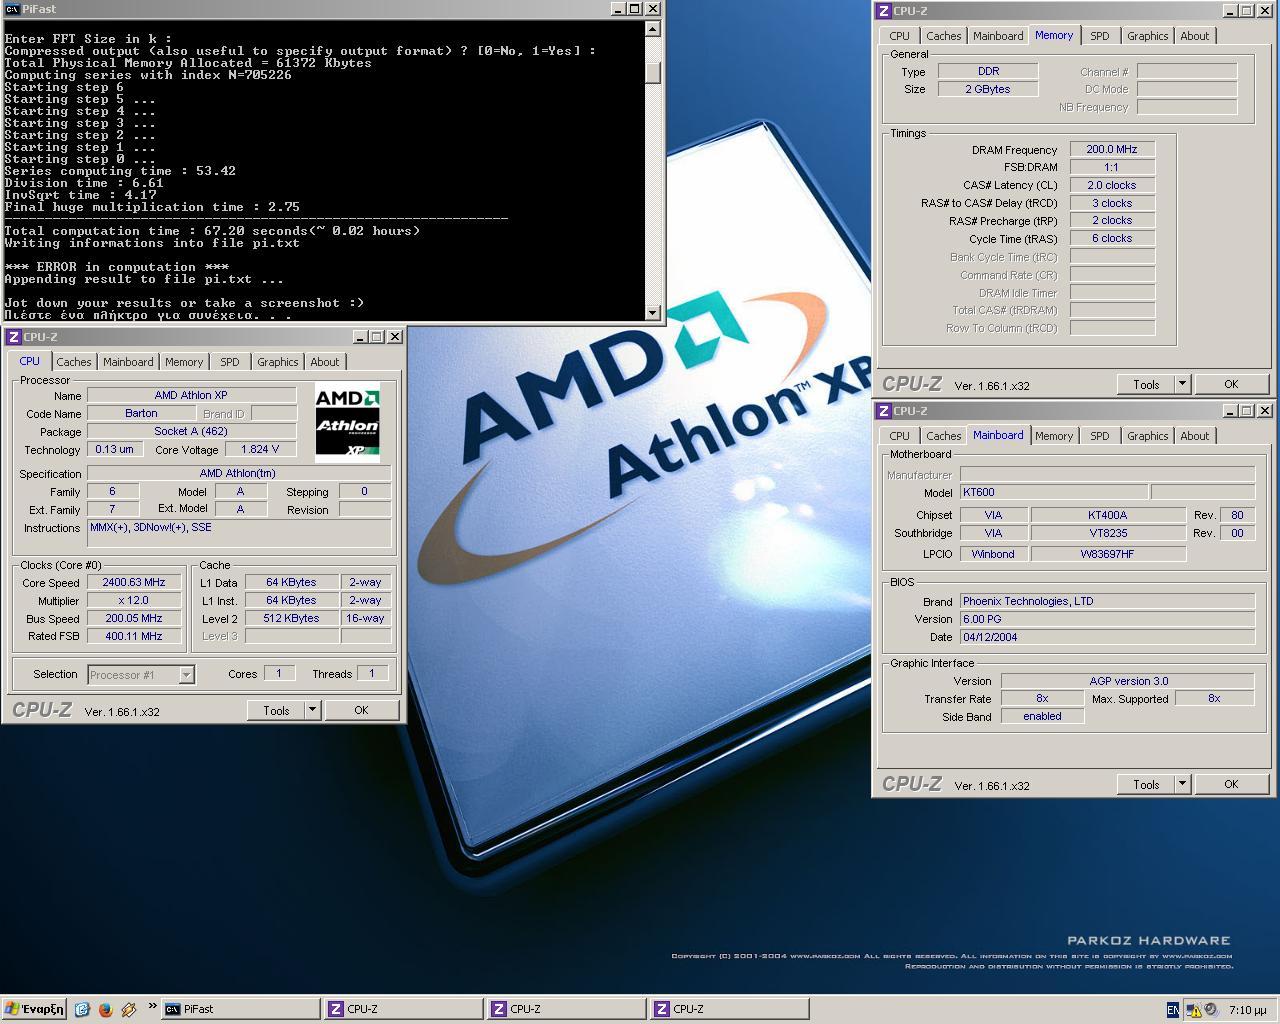Click the Southbridge model field VT8235
1280x1024 pixels.
(1108, 533)
